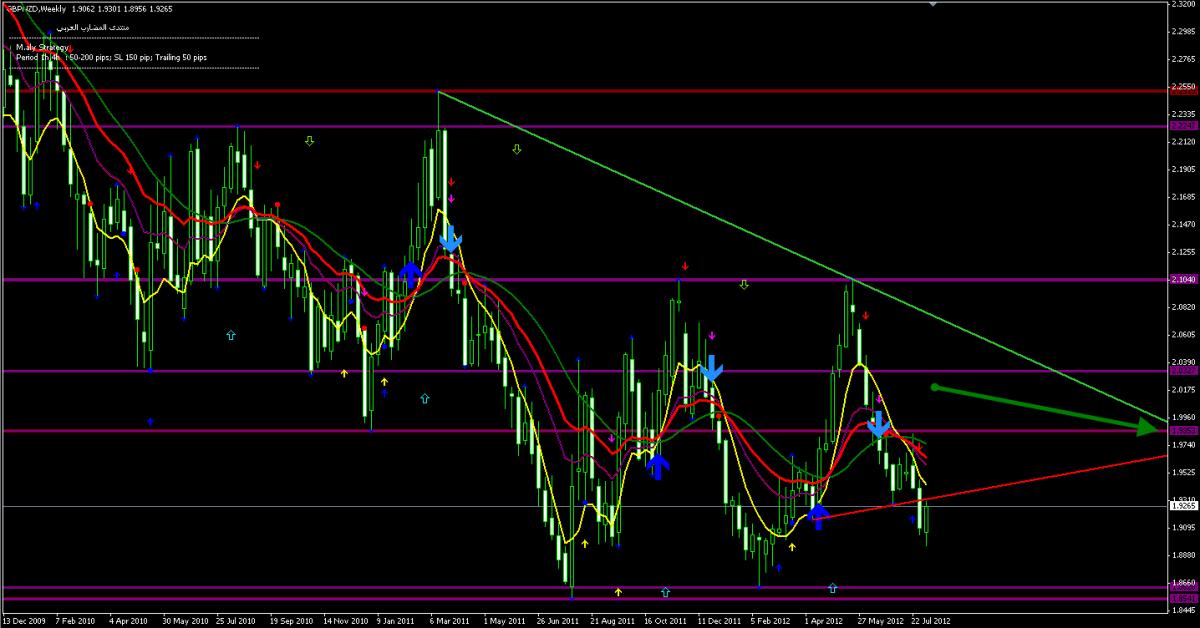Click the 1.8445 price axis label
This screenshot has height=628, width=1200.
(1184, 610)
